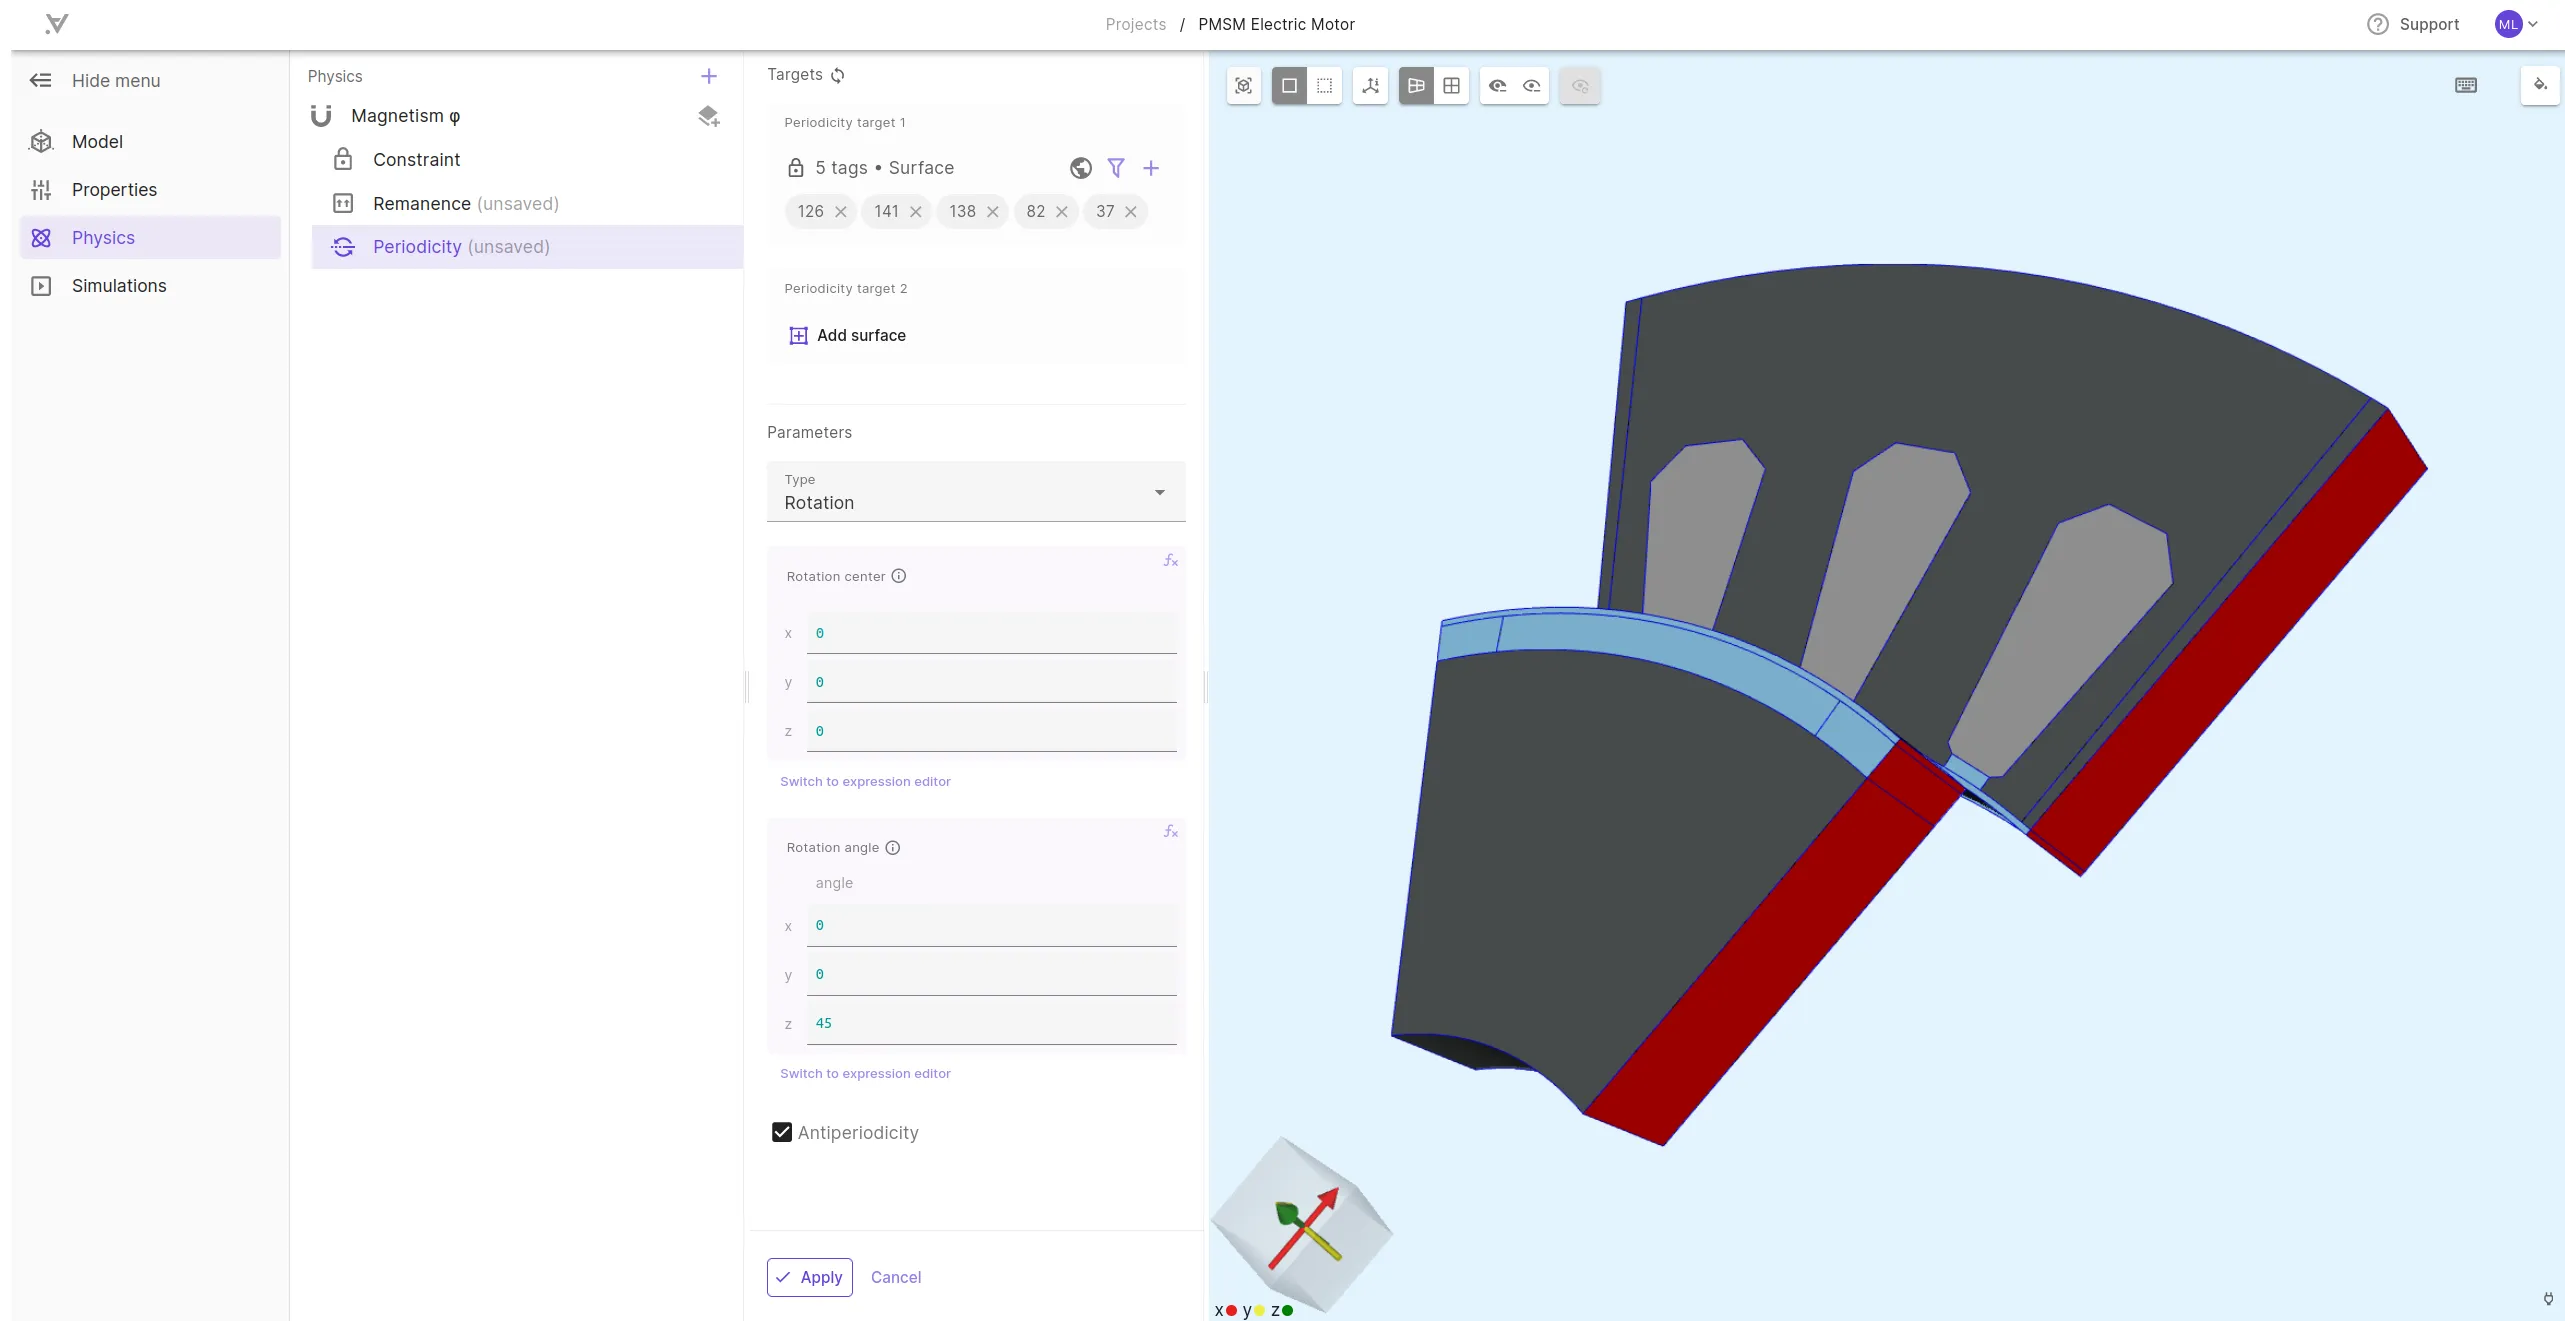Image resolution: width=2565 pixels, height=1321 pixels.
Task: Click Switch to expression editor under Rotation angle
Action: pos(865,1074)
